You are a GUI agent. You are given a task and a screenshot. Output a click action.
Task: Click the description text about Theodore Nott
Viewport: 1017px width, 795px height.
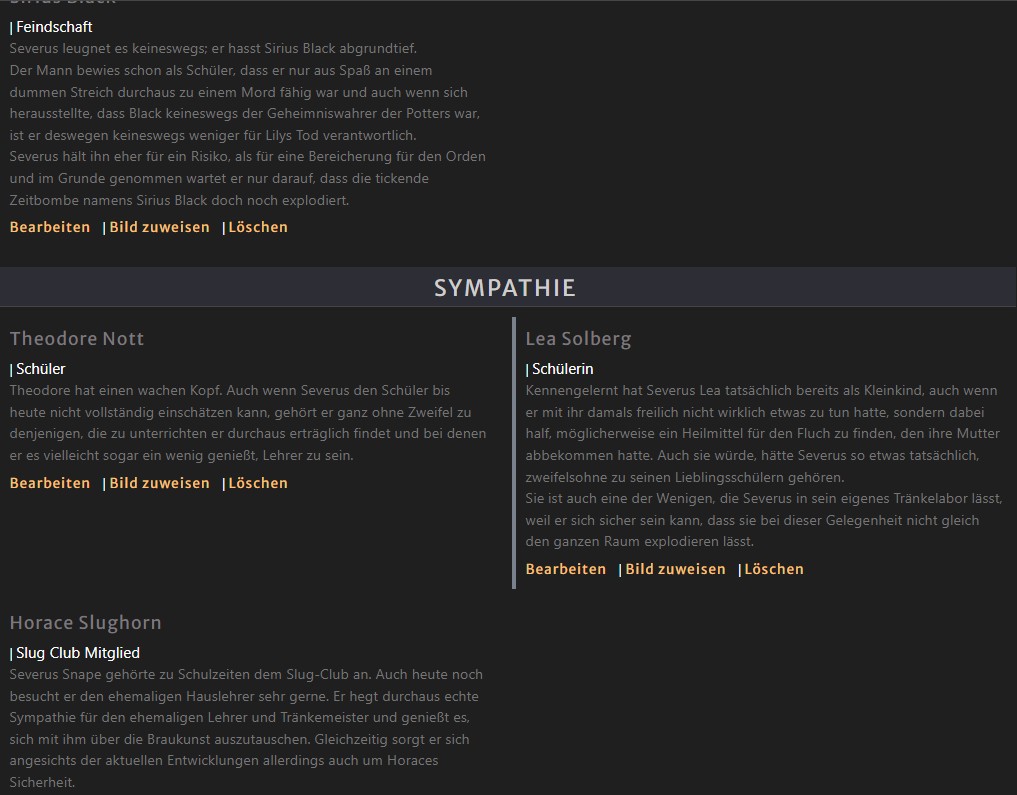coord(247,423)
